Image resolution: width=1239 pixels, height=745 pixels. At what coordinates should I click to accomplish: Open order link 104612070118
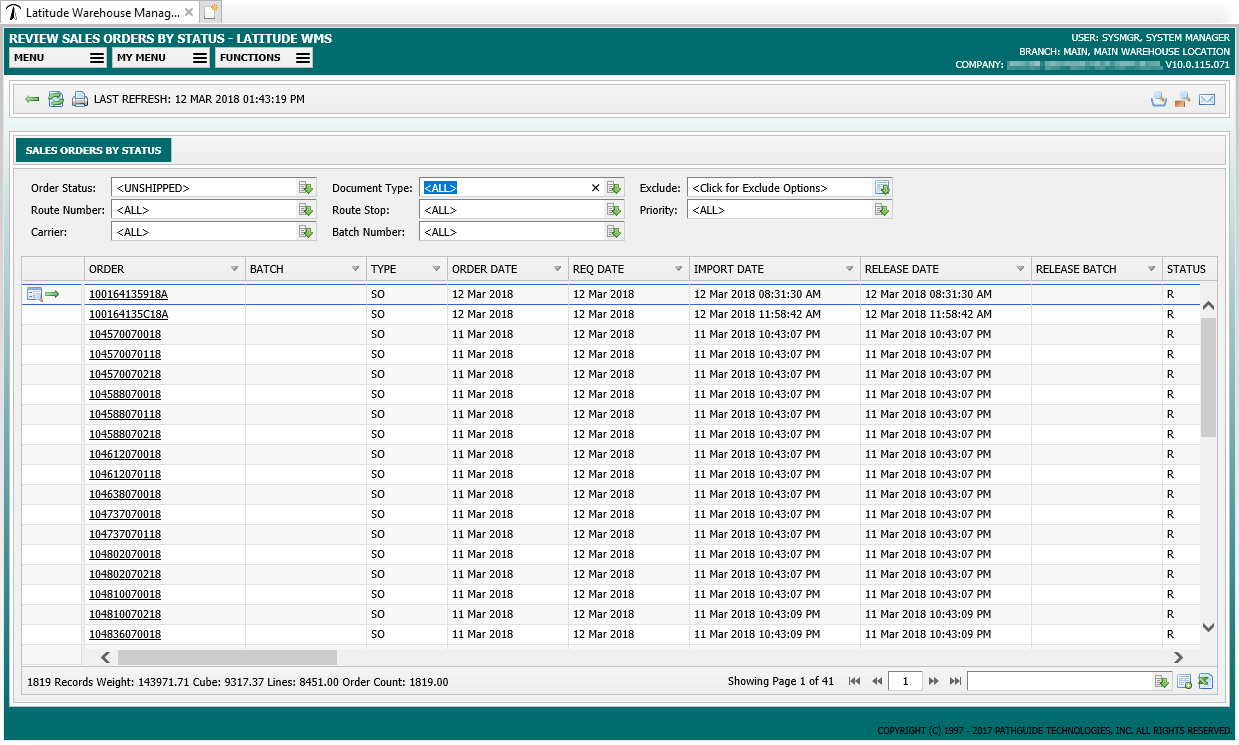pos(125,474)
